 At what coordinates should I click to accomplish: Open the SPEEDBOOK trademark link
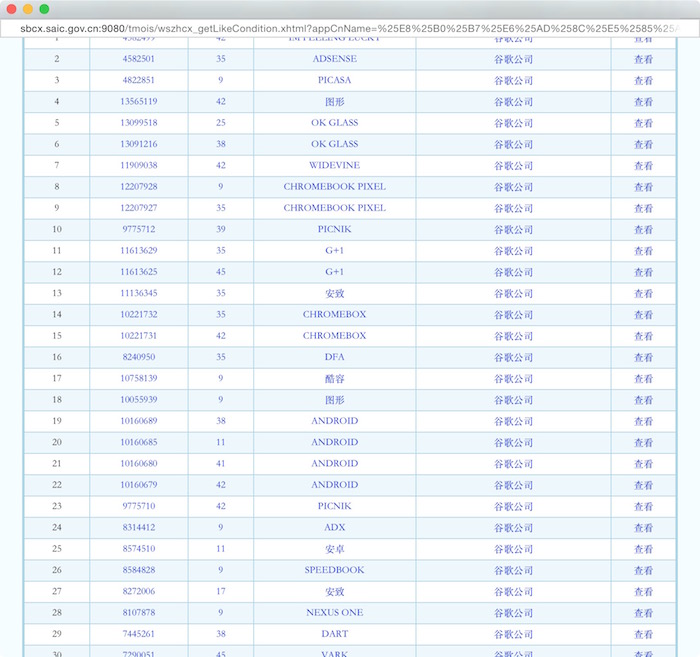tap(334, 570)
